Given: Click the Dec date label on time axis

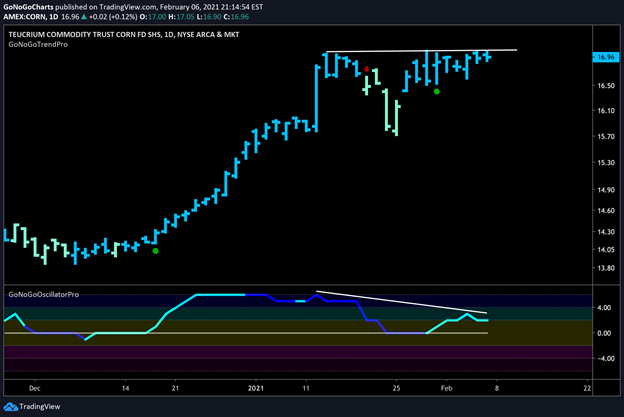Looking at the screenshot, I should click(x=35, y=388).
